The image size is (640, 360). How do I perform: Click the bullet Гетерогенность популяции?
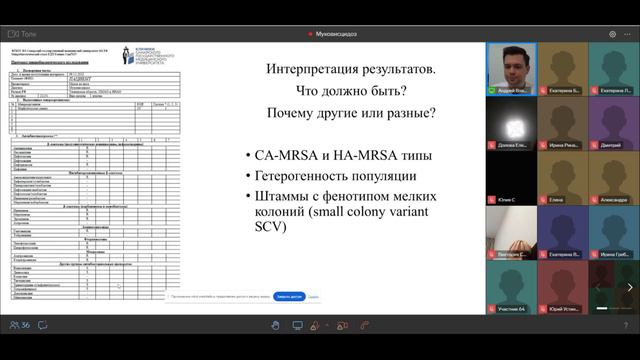click(336, 176)
